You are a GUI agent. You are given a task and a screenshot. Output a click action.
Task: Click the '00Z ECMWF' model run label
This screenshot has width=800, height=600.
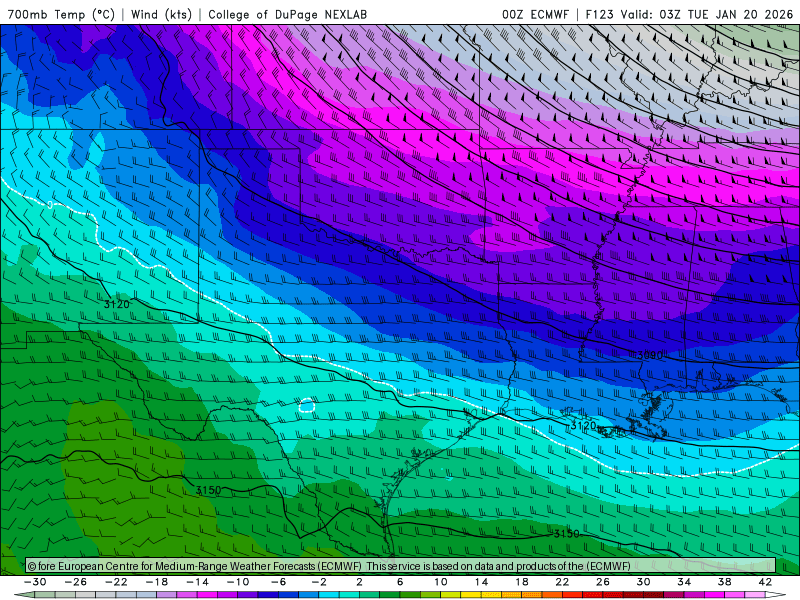(535, 14)
